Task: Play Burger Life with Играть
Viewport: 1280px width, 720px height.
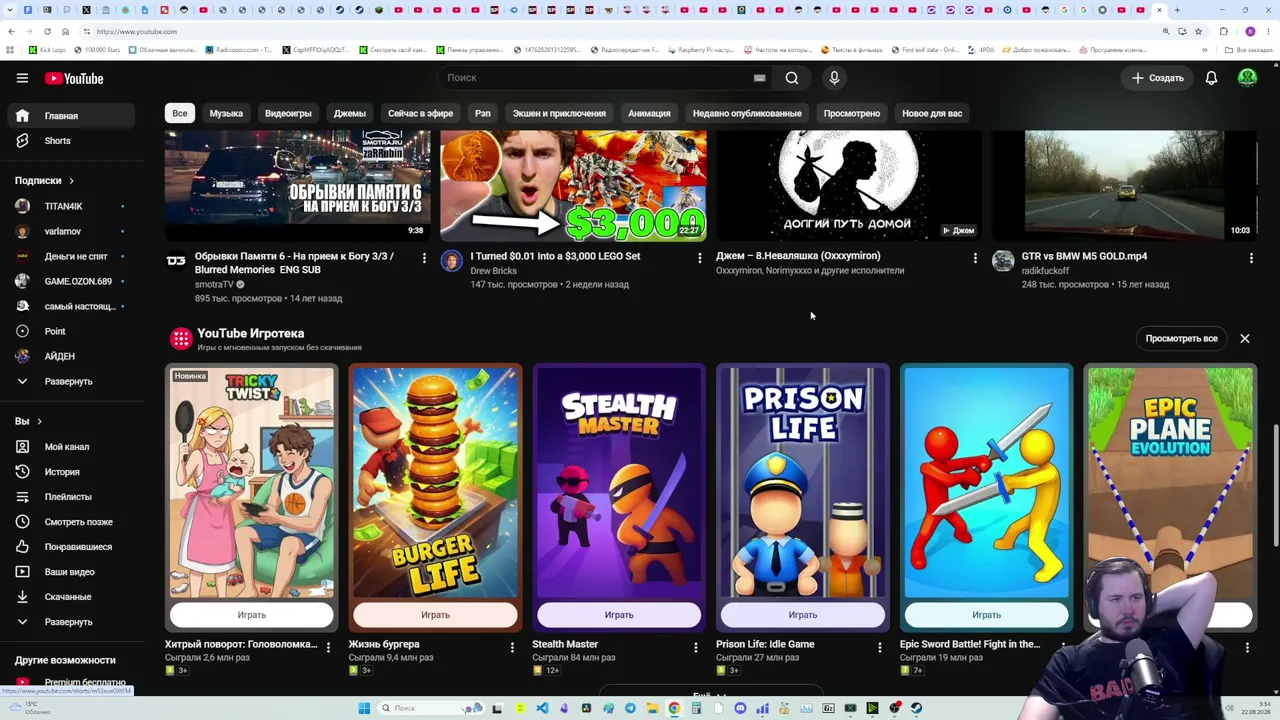Action: [x=435, y=615]
